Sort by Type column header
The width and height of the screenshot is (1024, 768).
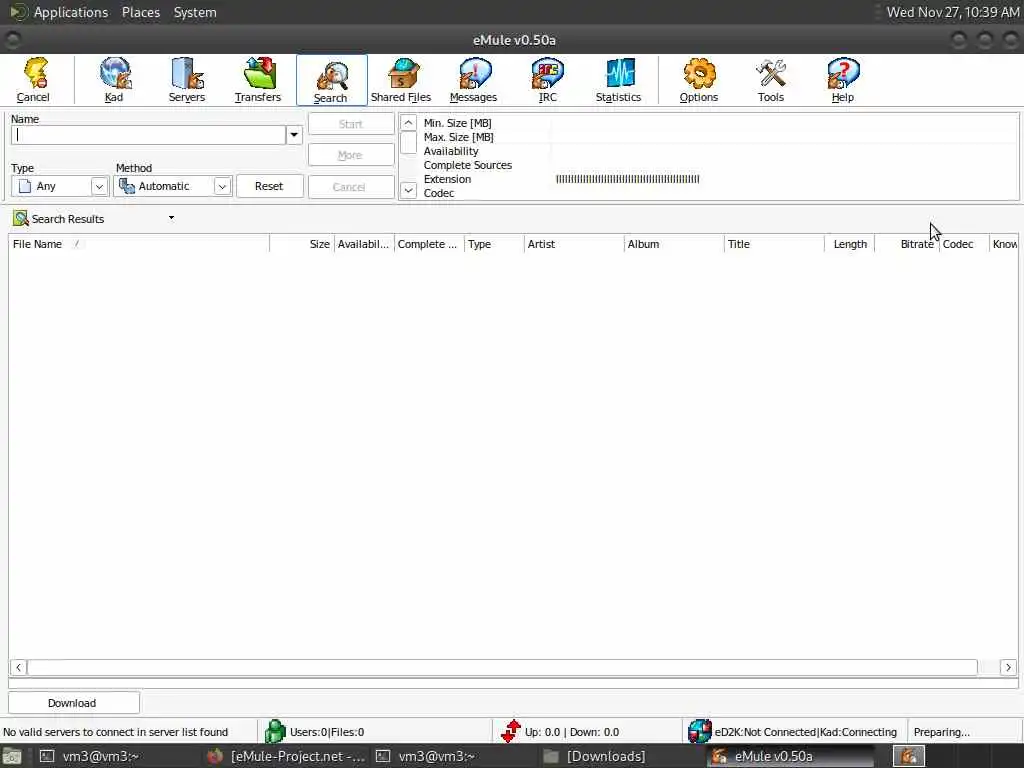(494, 244)
